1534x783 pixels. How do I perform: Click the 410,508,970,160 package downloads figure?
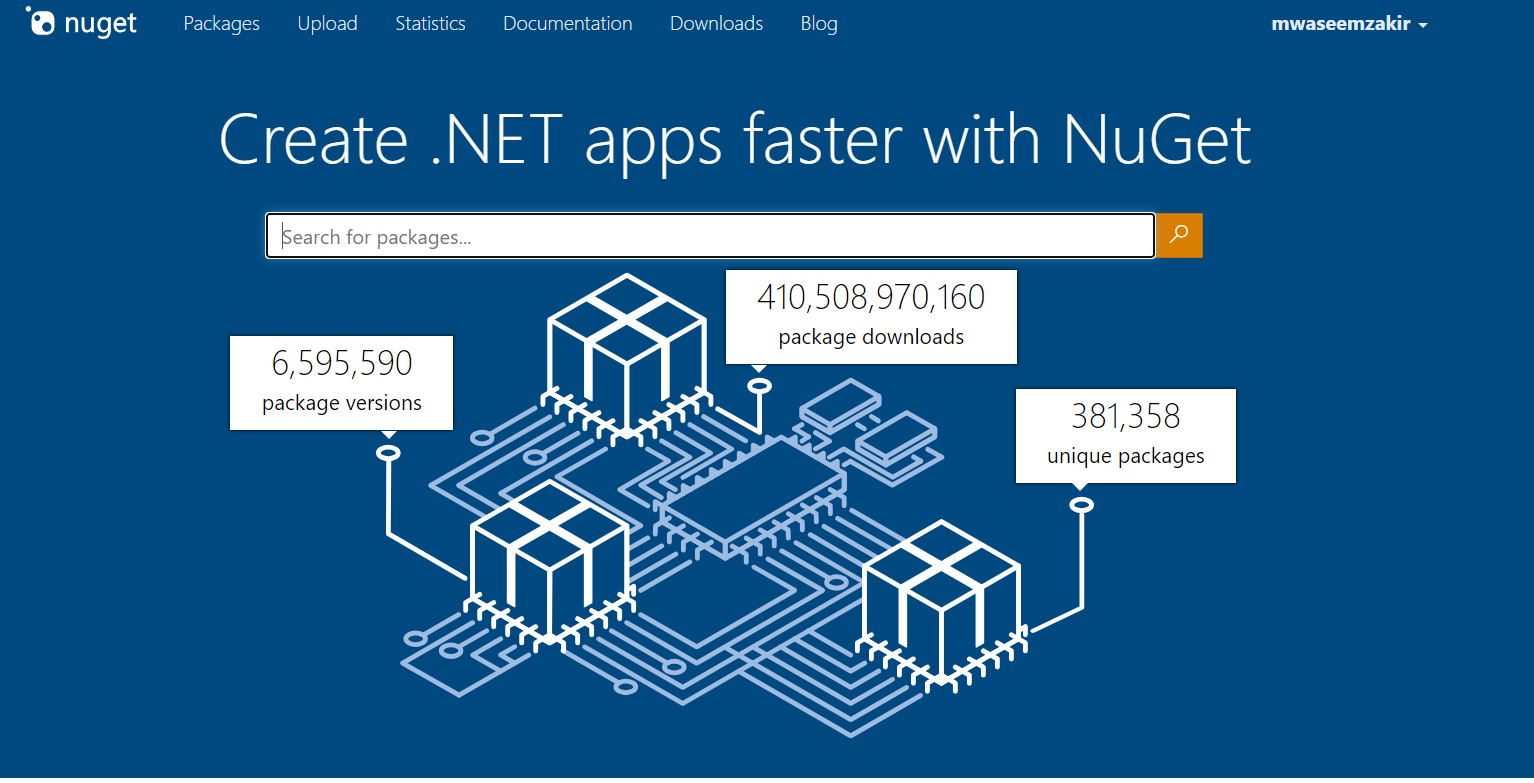[871, 297]
